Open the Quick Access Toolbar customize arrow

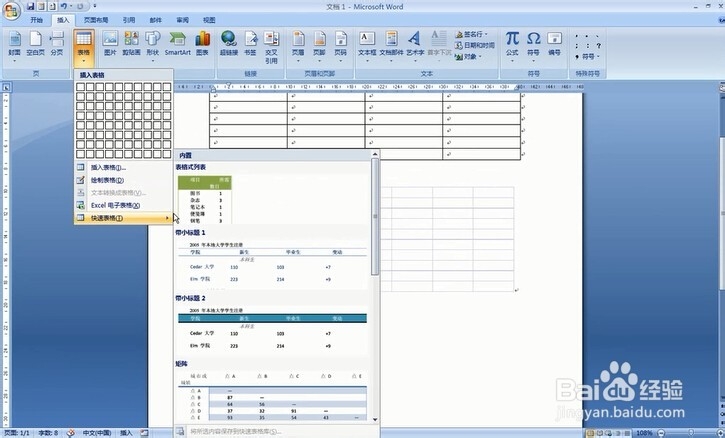click(x=95, y=6)
